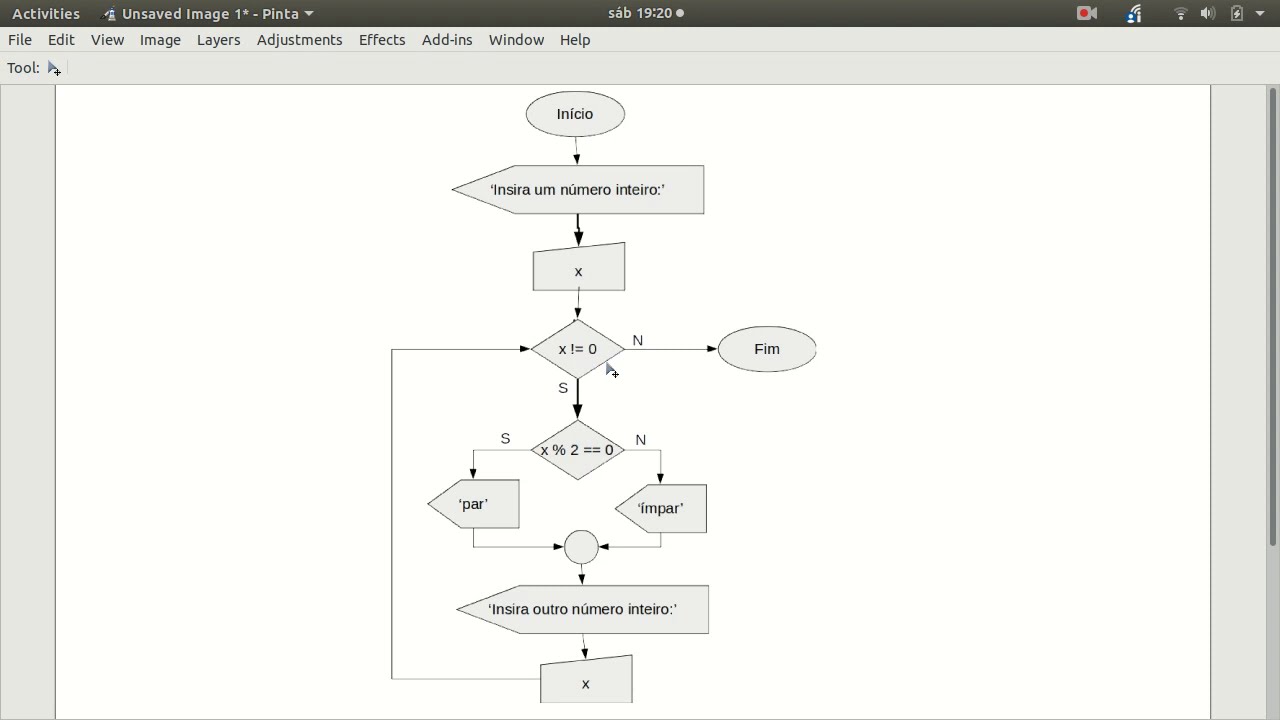1280x720 pixels.
Task: Open the Wi-Fi status icon
Action: 1181,14
